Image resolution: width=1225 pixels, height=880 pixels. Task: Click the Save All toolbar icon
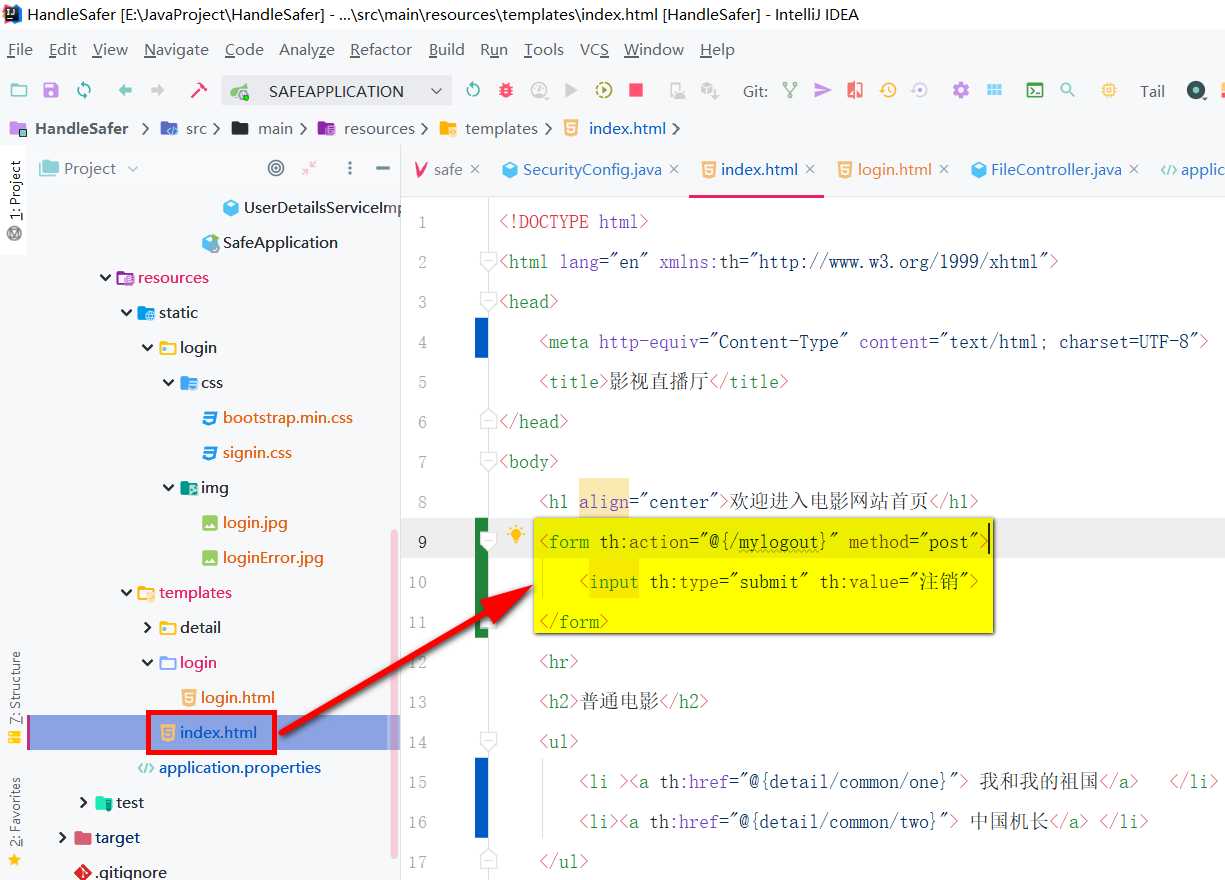[51, 90]
